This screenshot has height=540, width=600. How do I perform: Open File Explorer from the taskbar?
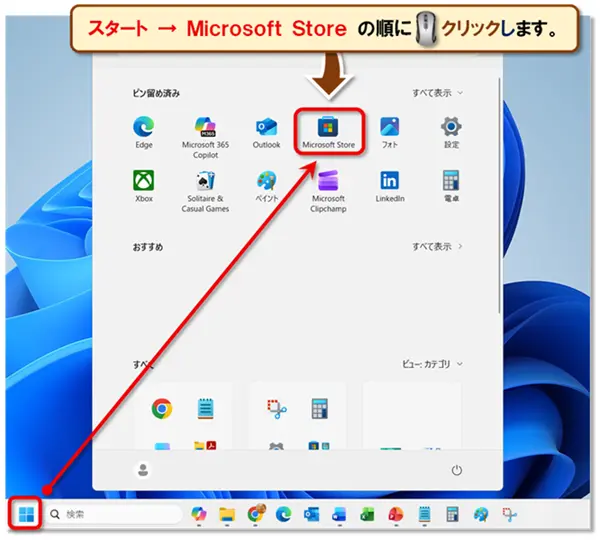tap(227, 514)
